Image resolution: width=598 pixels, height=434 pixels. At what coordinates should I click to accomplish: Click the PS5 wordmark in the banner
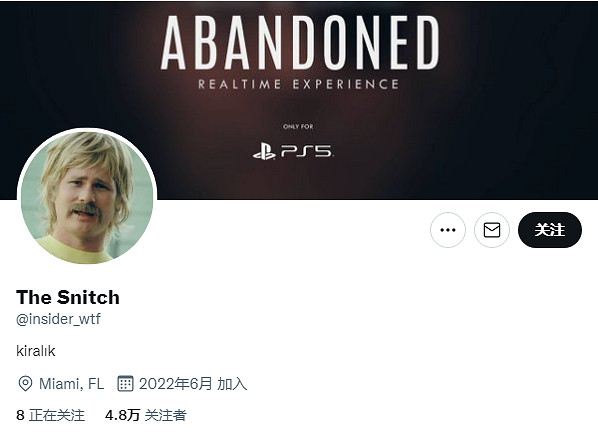pos(307,151)
